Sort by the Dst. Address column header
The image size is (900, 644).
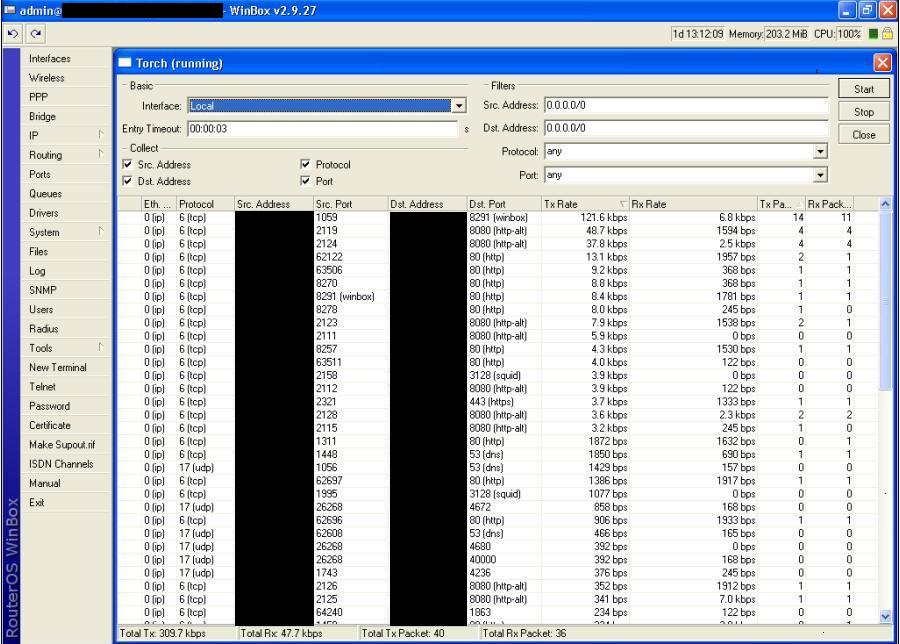pos(427,204)
